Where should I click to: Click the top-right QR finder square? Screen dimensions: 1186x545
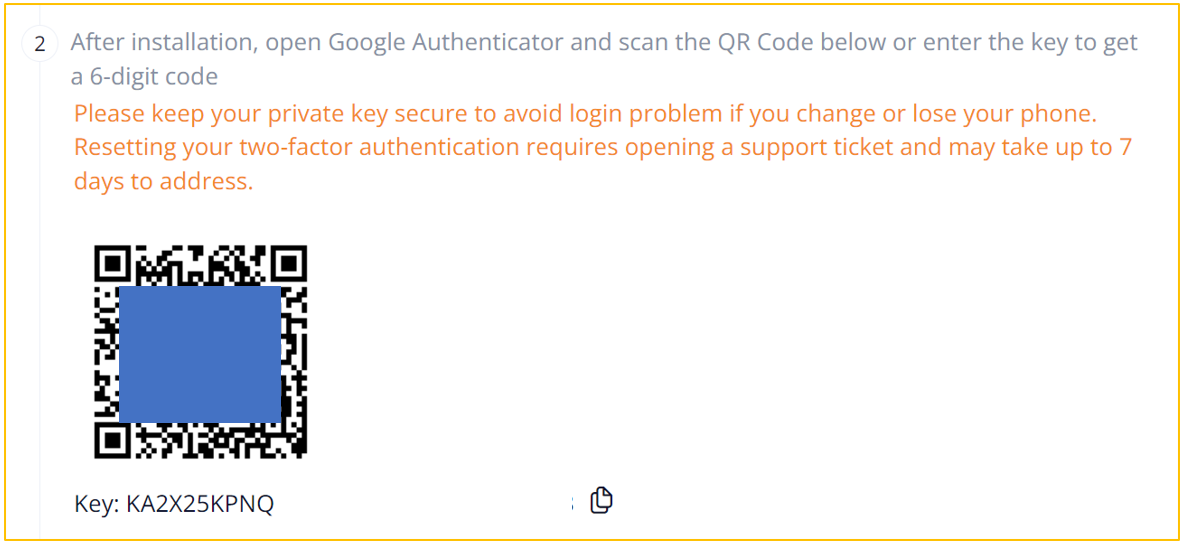pos(288,264)
